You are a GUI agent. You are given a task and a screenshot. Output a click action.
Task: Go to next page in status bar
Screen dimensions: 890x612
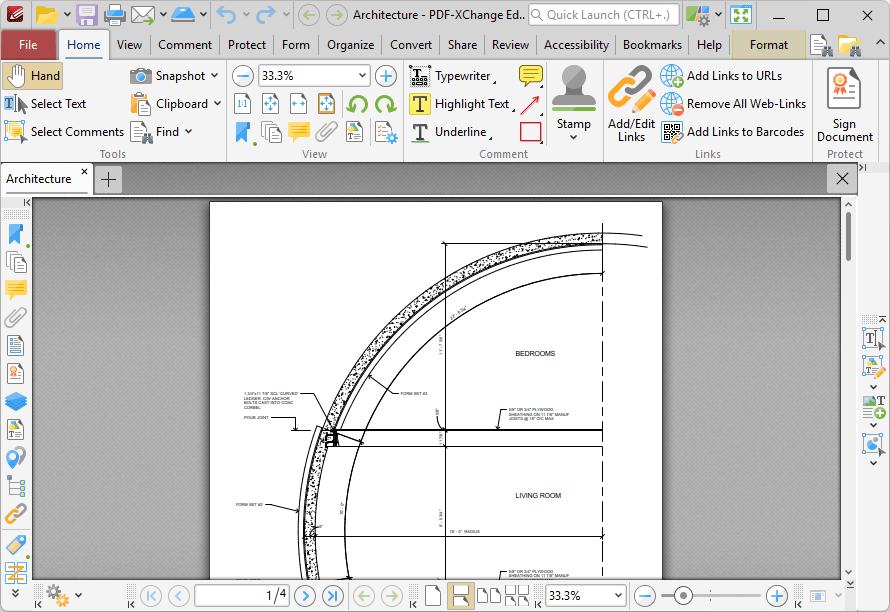click(x=305, y=596)
